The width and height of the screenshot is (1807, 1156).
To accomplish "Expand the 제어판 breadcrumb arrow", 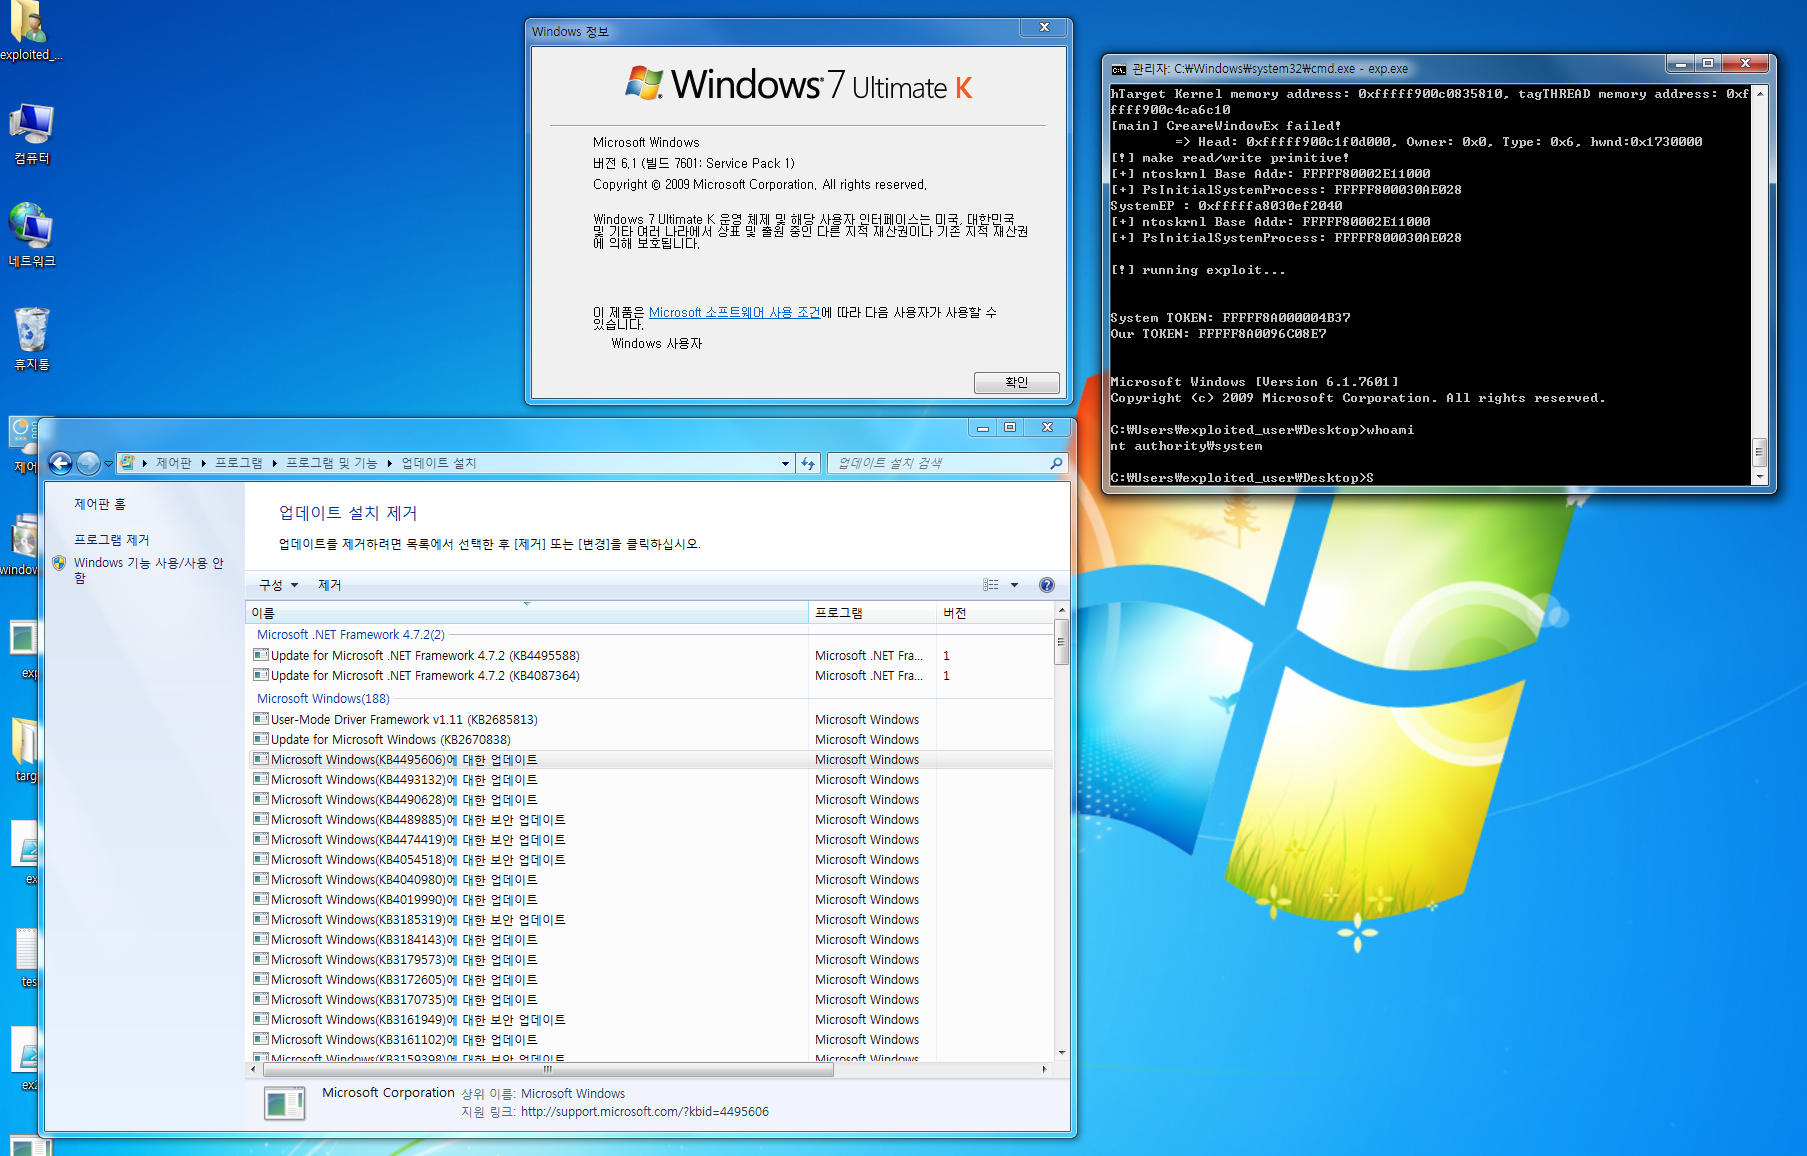I will pos(203,463).
